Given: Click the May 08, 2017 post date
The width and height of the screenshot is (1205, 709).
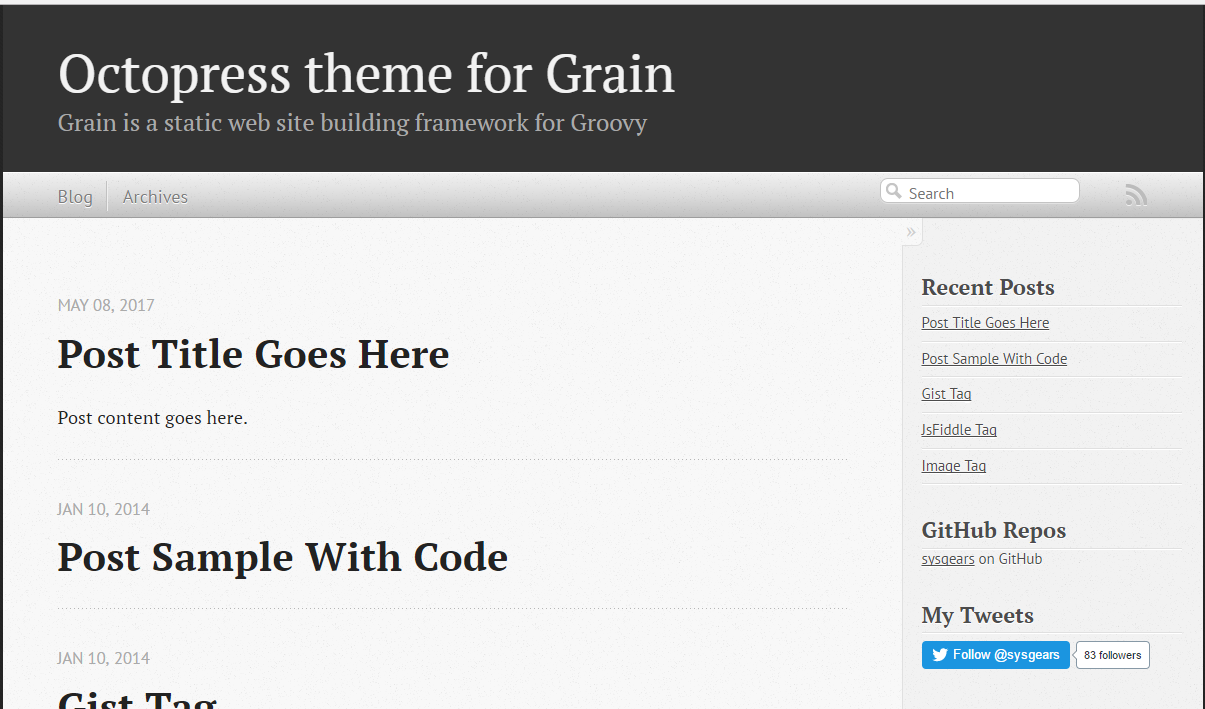Looking at the screenshot, I should click(106, 305).
